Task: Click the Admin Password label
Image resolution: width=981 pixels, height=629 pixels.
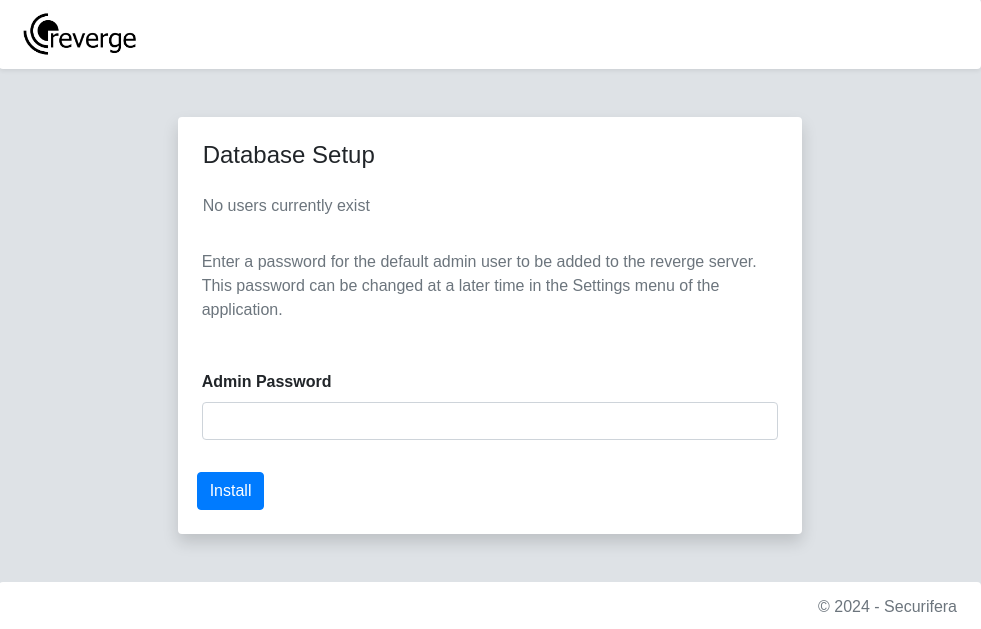Action: pyautogui.click(x=267, y=382)
